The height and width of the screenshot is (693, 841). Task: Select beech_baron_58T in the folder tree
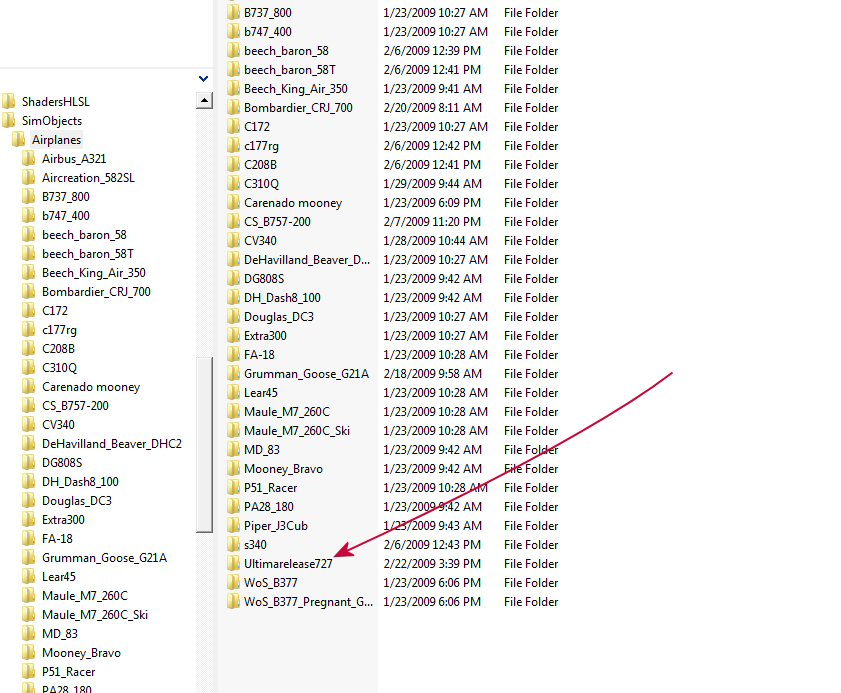[88, 253]
